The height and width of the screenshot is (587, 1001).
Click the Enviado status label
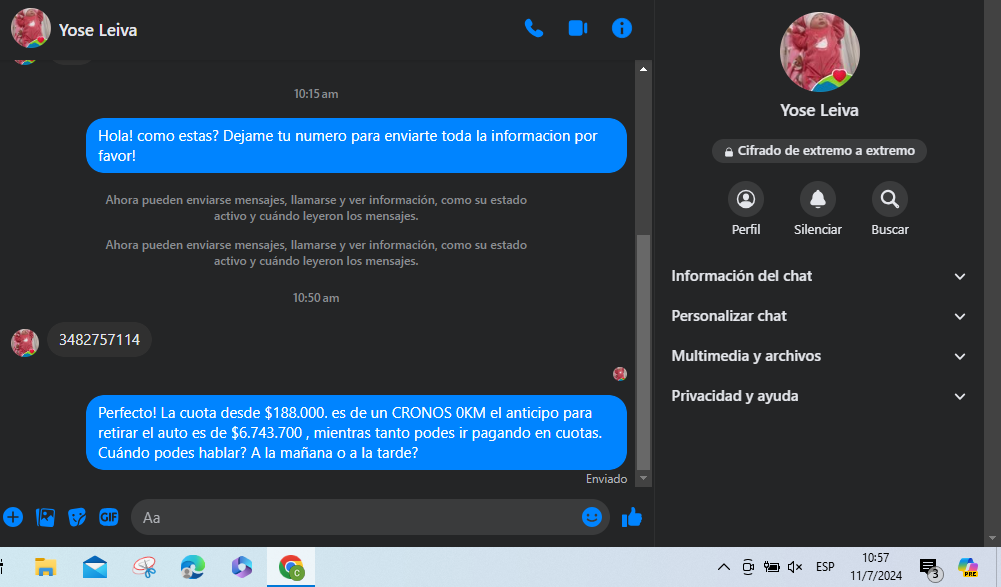pyautogui.click(x=606, y=478)
